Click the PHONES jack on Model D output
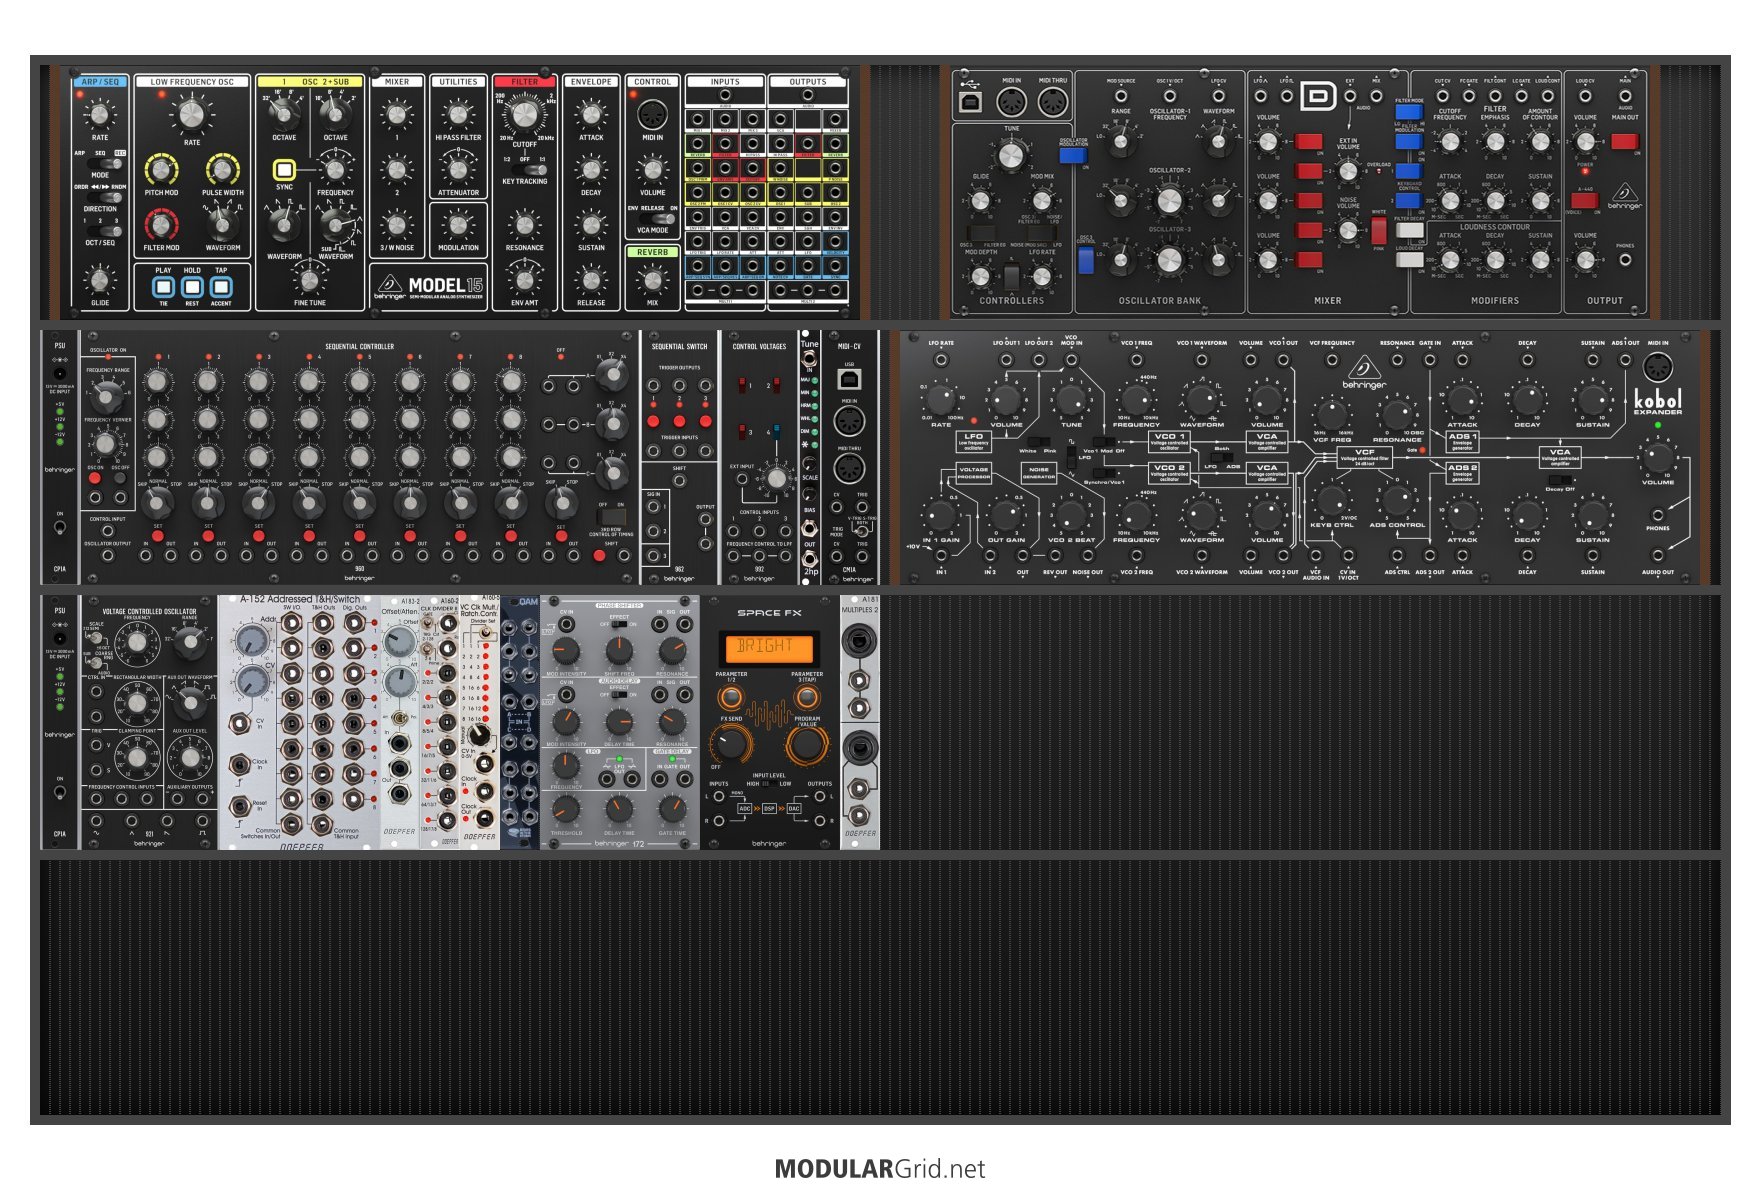Viewport: 1761px width, 1190px height. [1625, 260]
